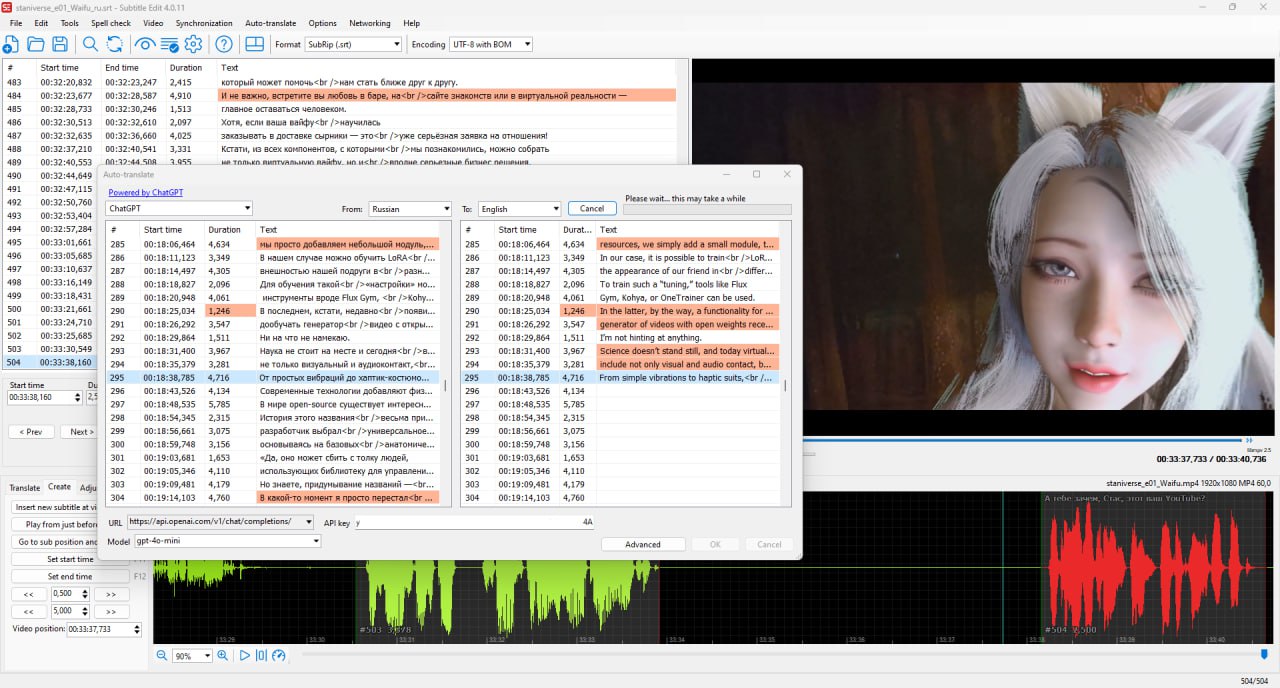Viewport: 1280px width, 688px height.
Task: Click the layout chooser toolbar icon
Action: [254, 44]
